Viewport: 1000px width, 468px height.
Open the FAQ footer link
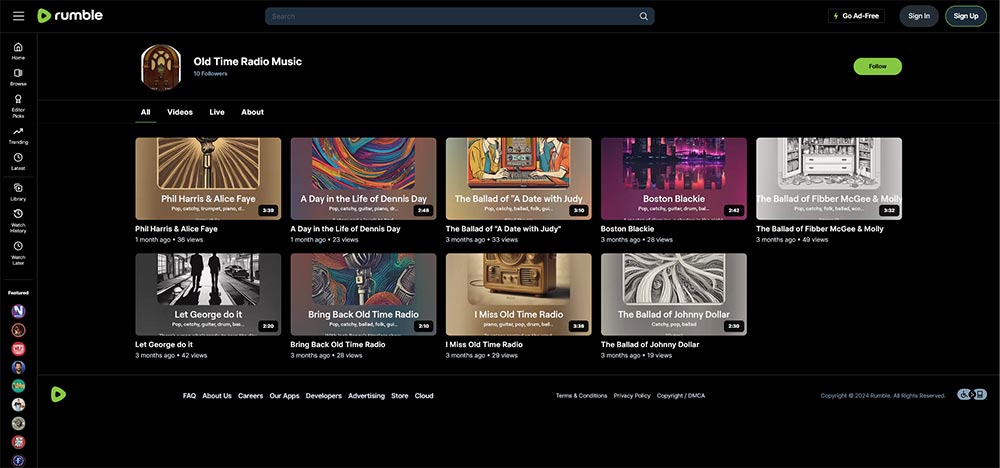click(189, 396)
